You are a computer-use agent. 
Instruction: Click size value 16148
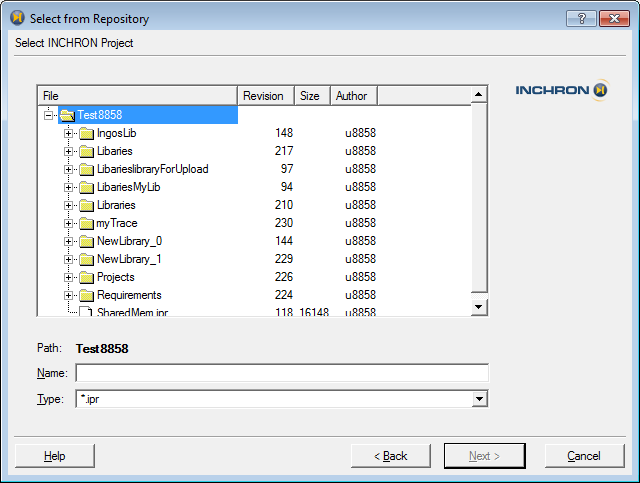pyautogui.click(x=314, y=312)
